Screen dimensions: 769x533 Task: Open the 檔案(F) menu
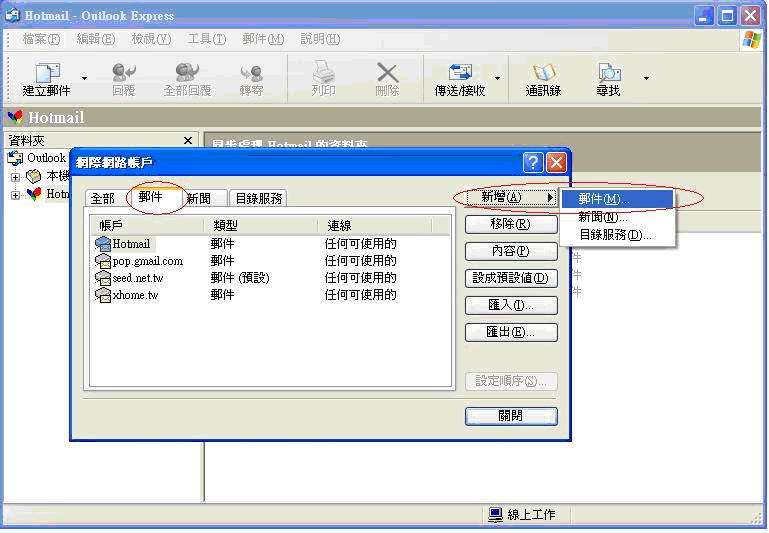41,39
